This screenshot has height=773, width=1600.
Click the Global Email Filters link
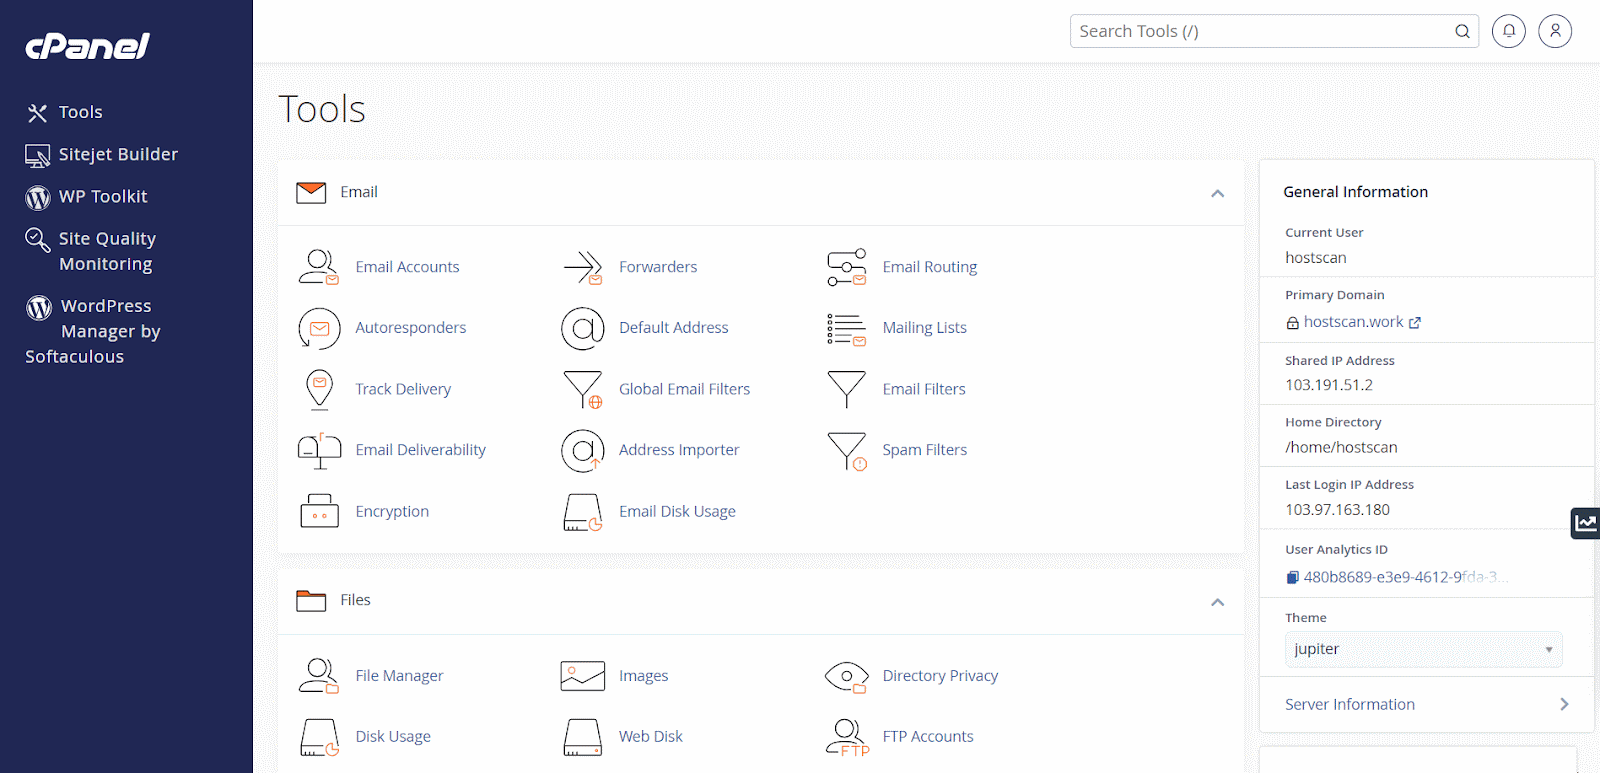pos(684,389)
